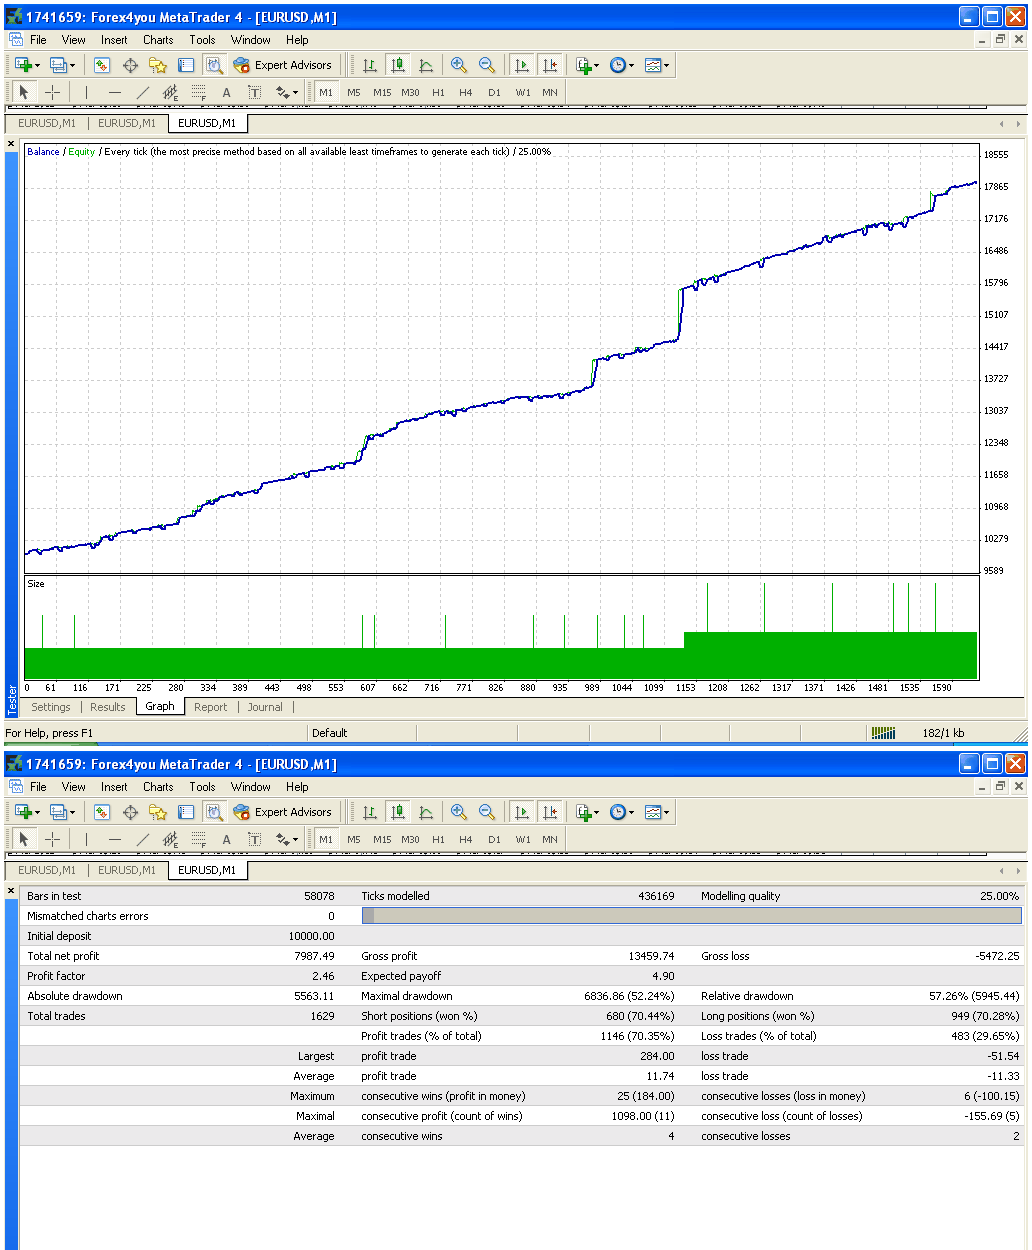The height and width of the screenshot is (1250, 1032).
Task: Switch chart to line display
Action: [426, 64]
